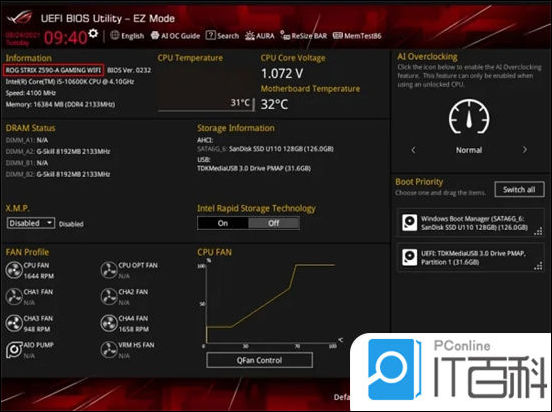
Task: Open AURA lighting settings
Action: pyautogui.click(x=259, y=36)
